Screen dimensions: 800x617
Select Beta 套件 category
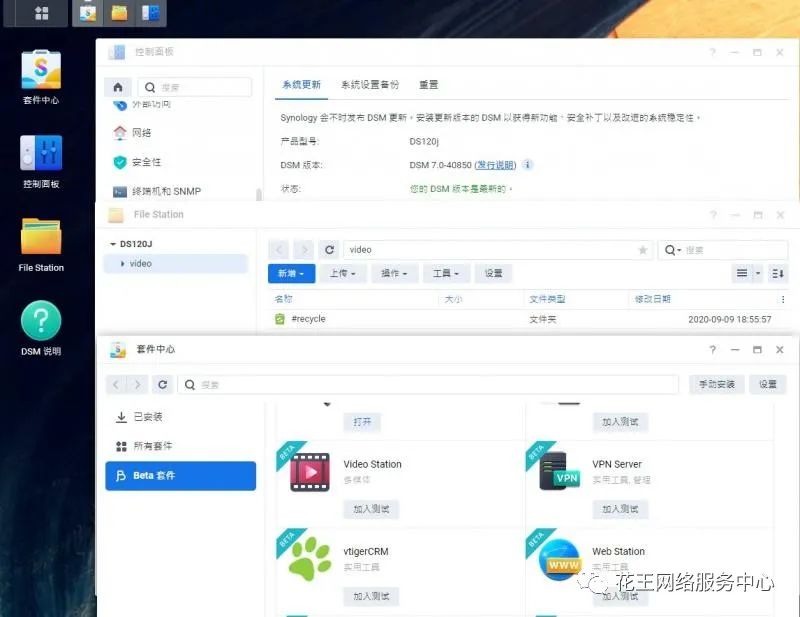pyautogui.click(x=181, y=476)
